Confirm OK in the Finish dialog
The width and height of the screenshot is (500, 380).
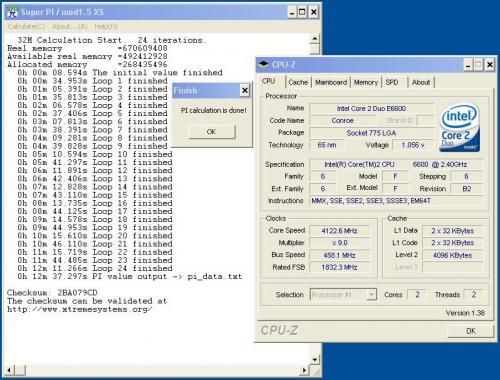(x=211, y=132)
